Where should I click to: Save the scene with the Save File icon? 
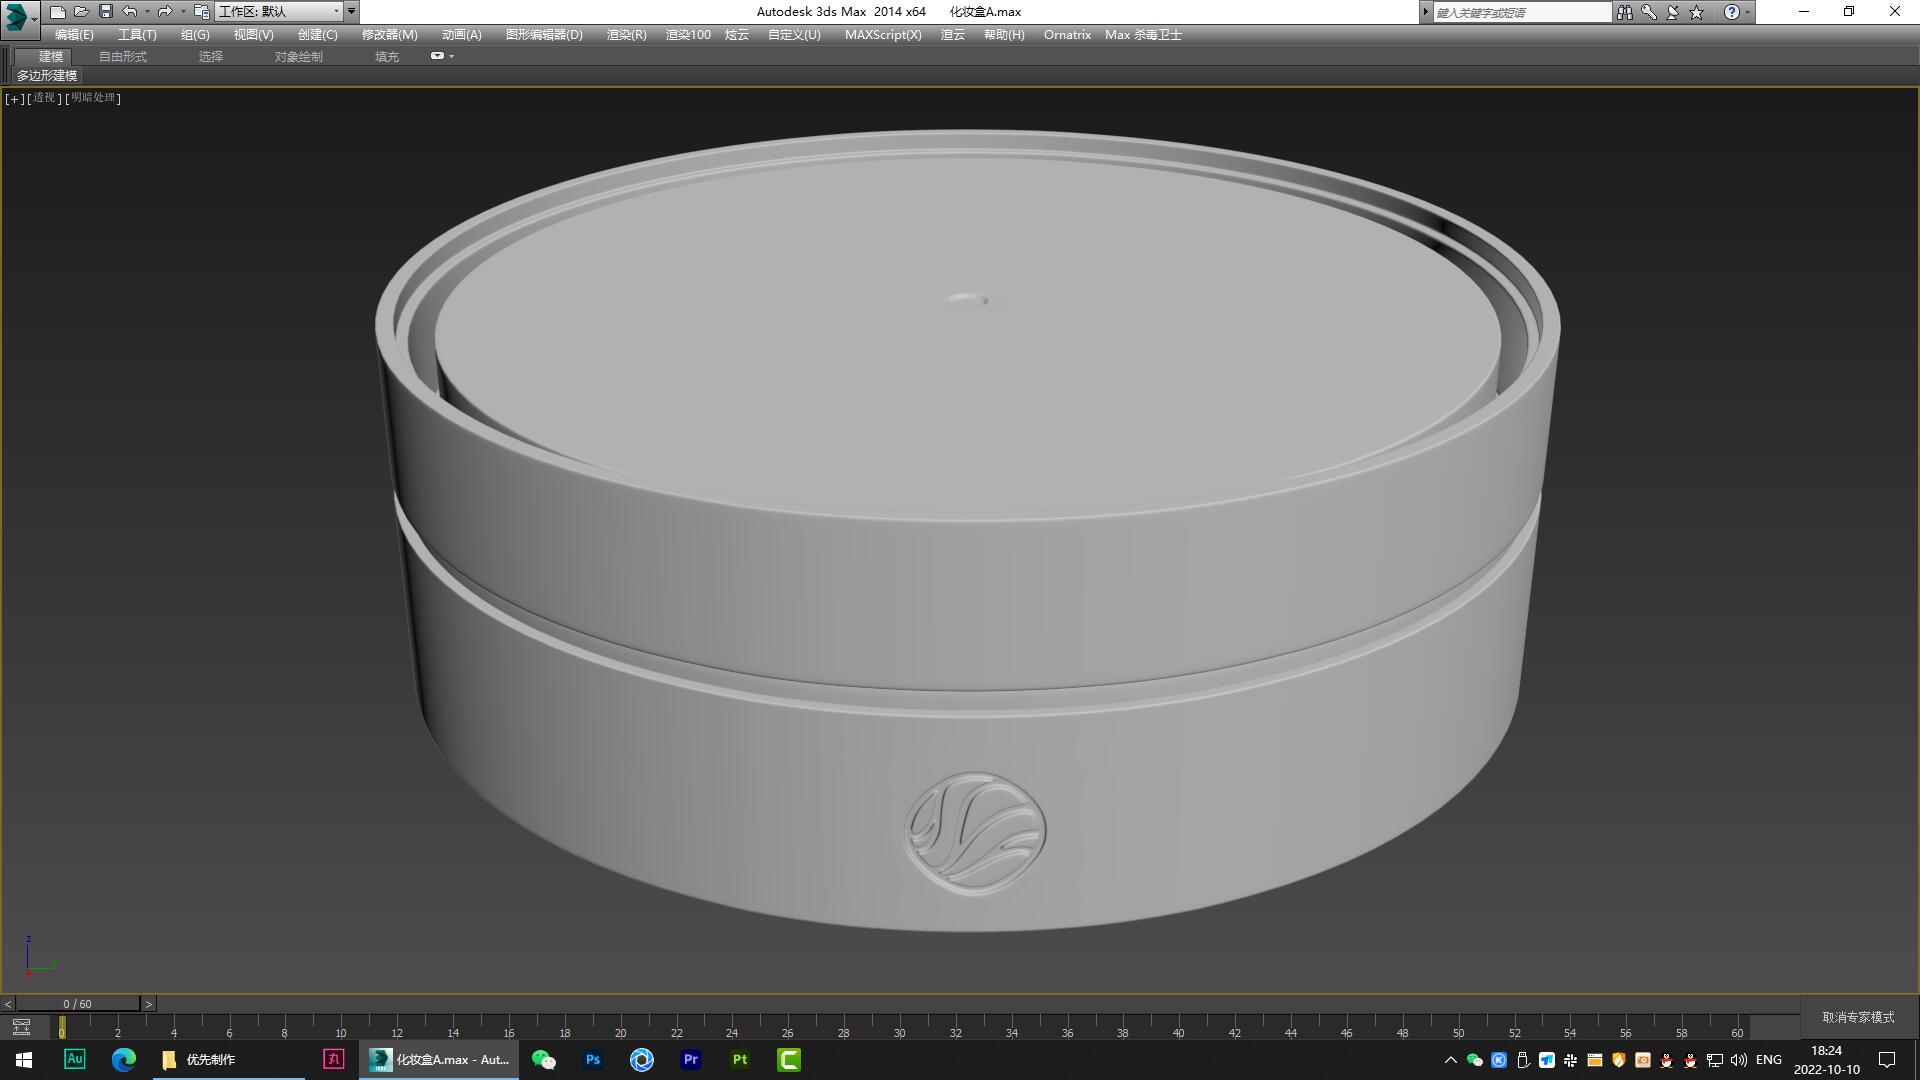(x=105, y=11)
